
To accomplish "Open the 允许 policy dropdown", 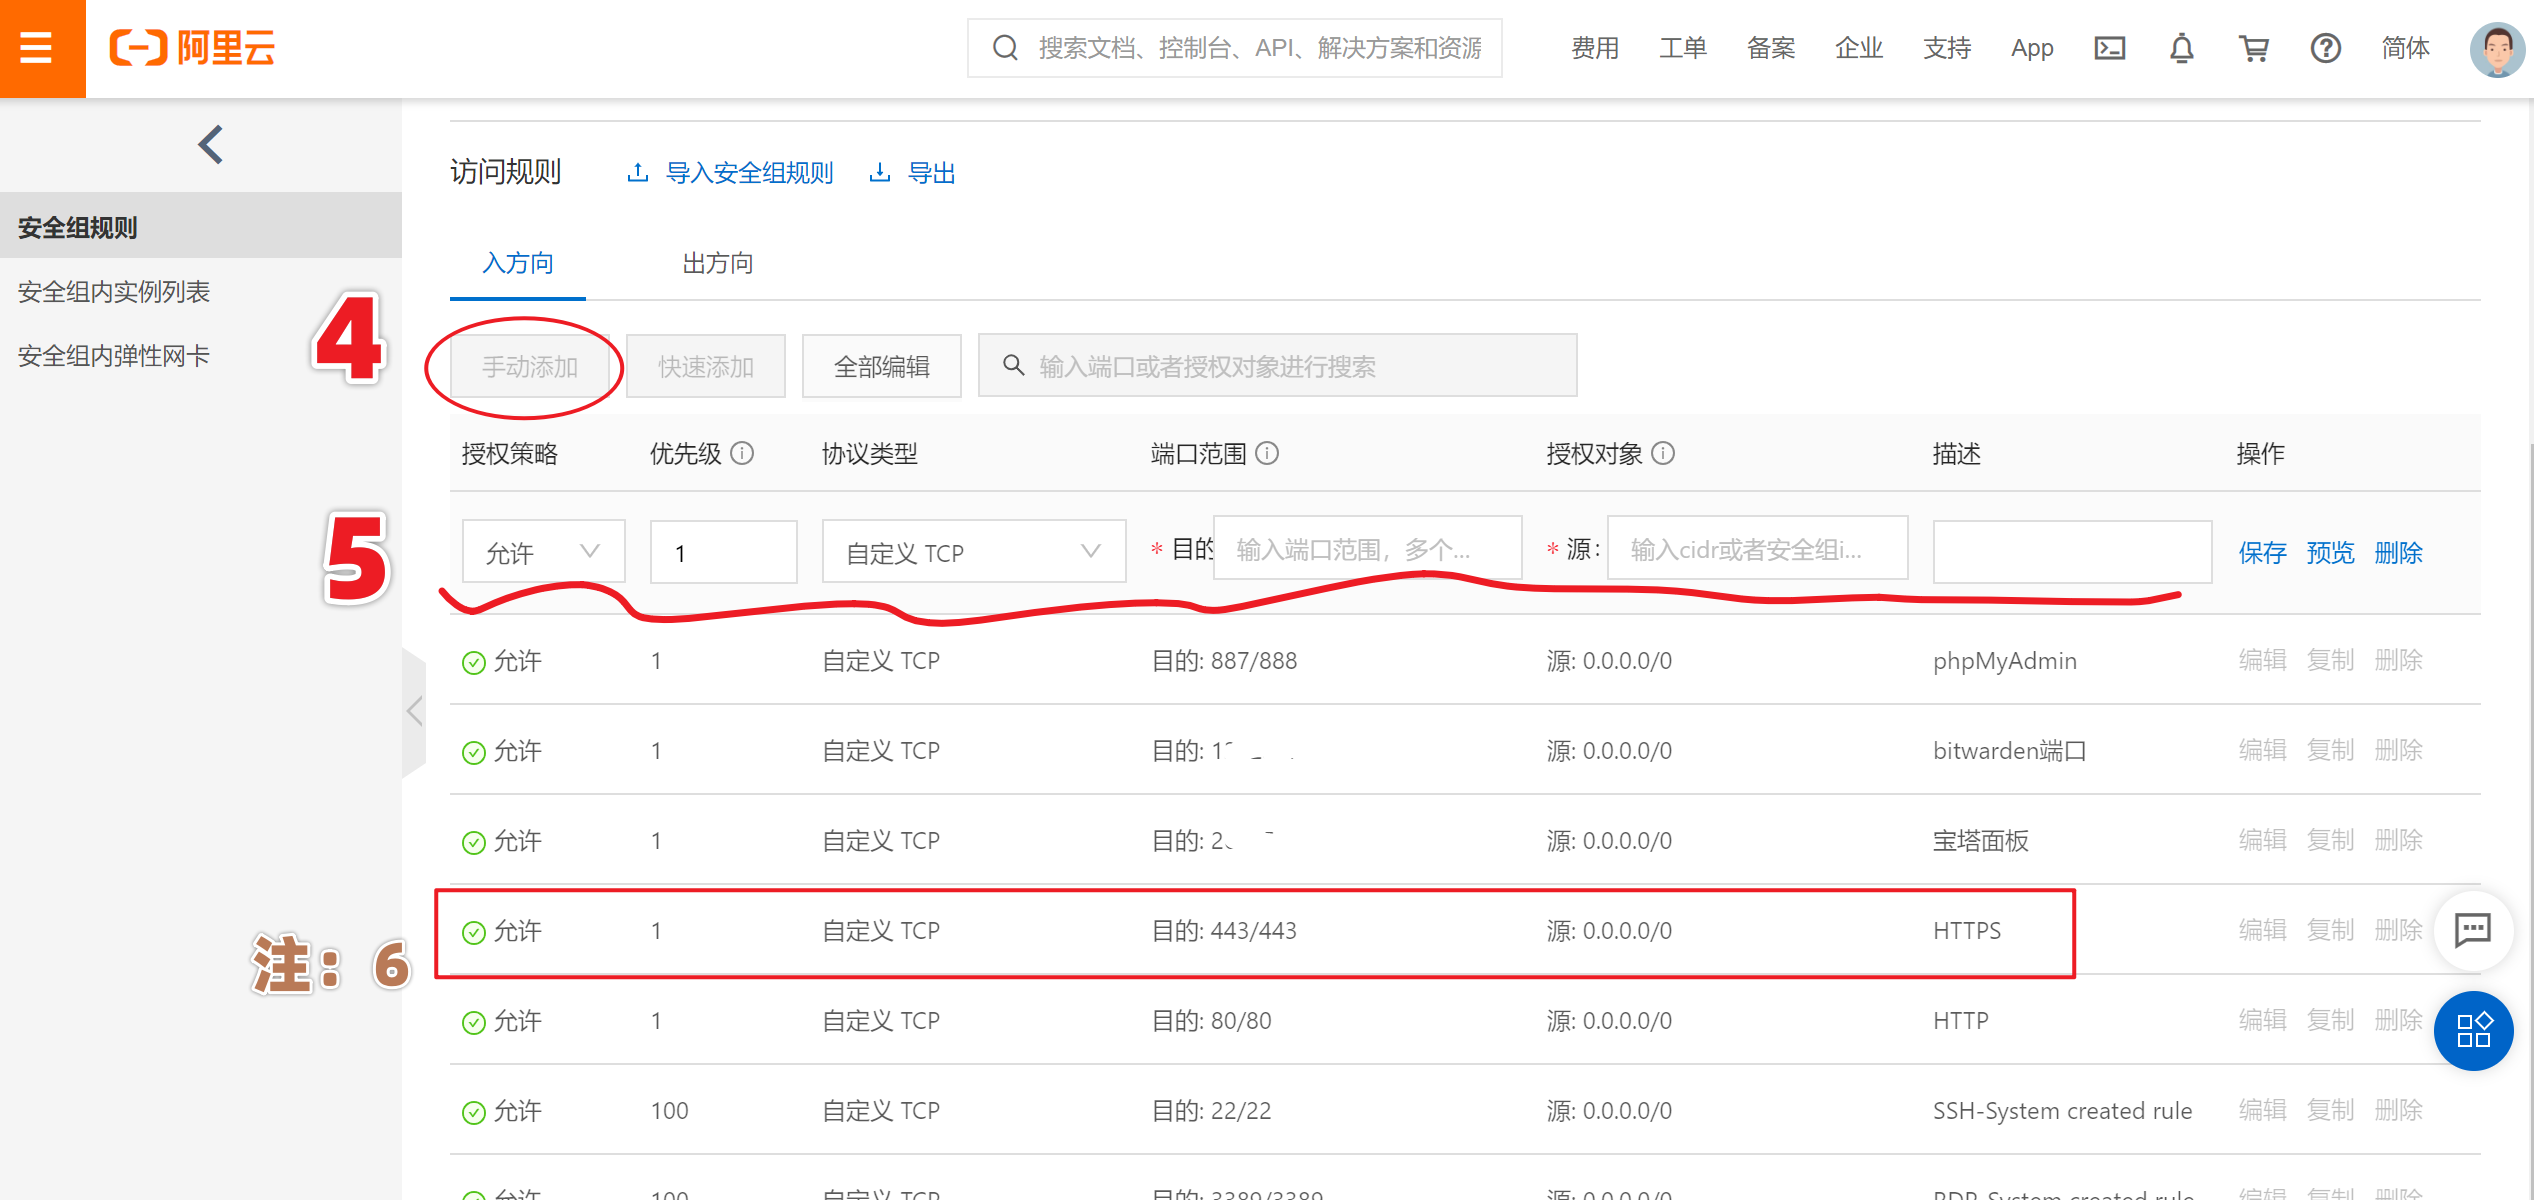I will pyautogui.click(x=543, y=551).
